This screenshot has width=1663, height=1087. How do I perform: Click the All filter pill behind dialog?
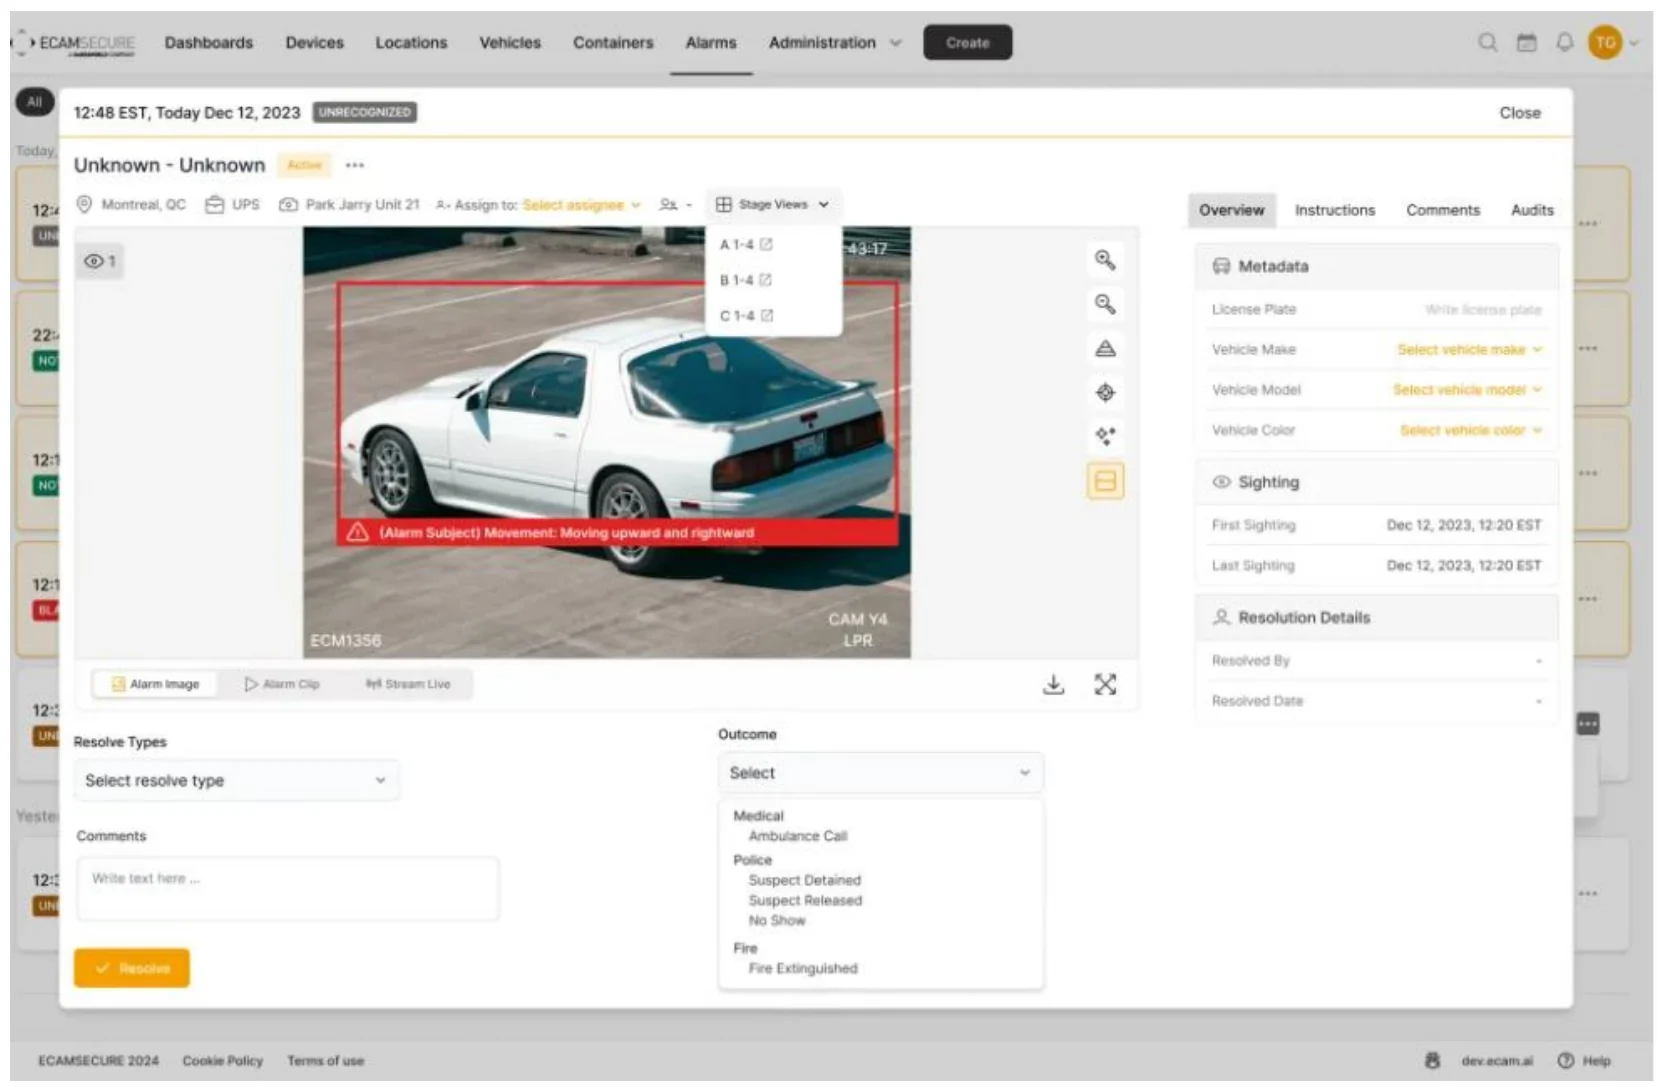click(x=34, y=102)
